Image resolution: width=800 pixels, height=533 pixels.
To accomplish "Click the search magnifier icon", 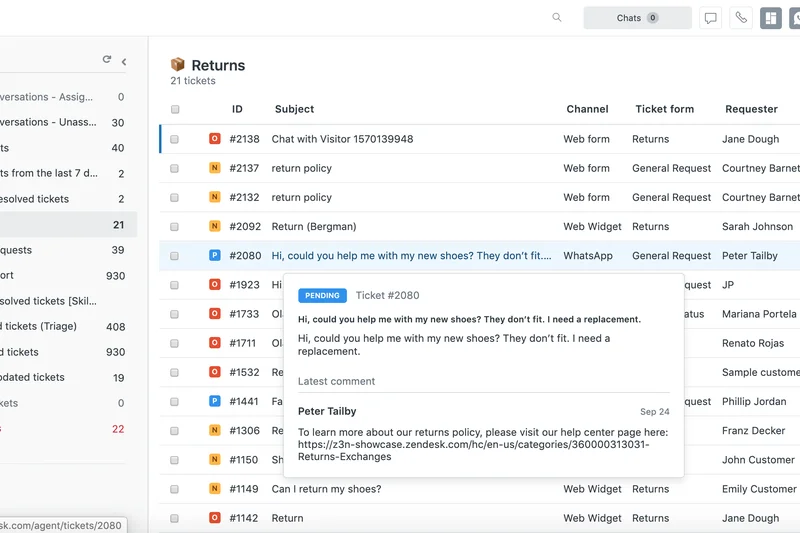I will (557, 18).
